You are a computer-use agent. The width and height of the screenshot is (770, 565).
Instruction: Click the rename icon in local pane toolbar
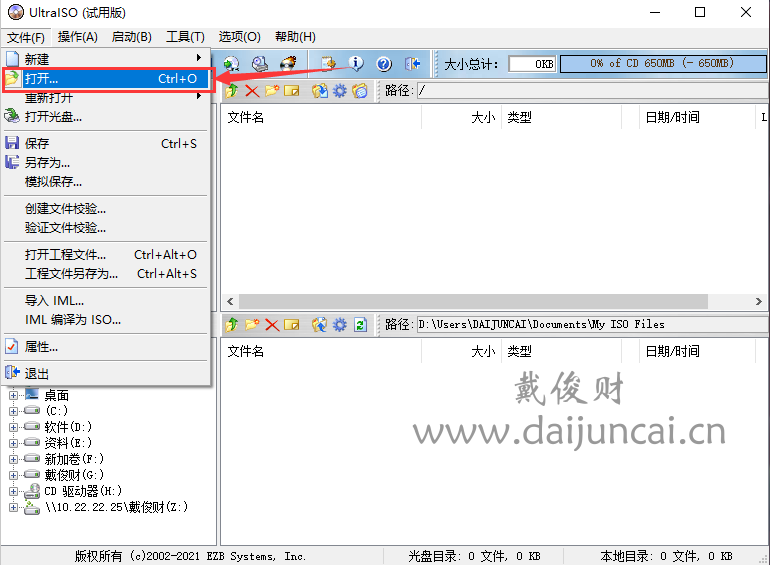[291, 324]
